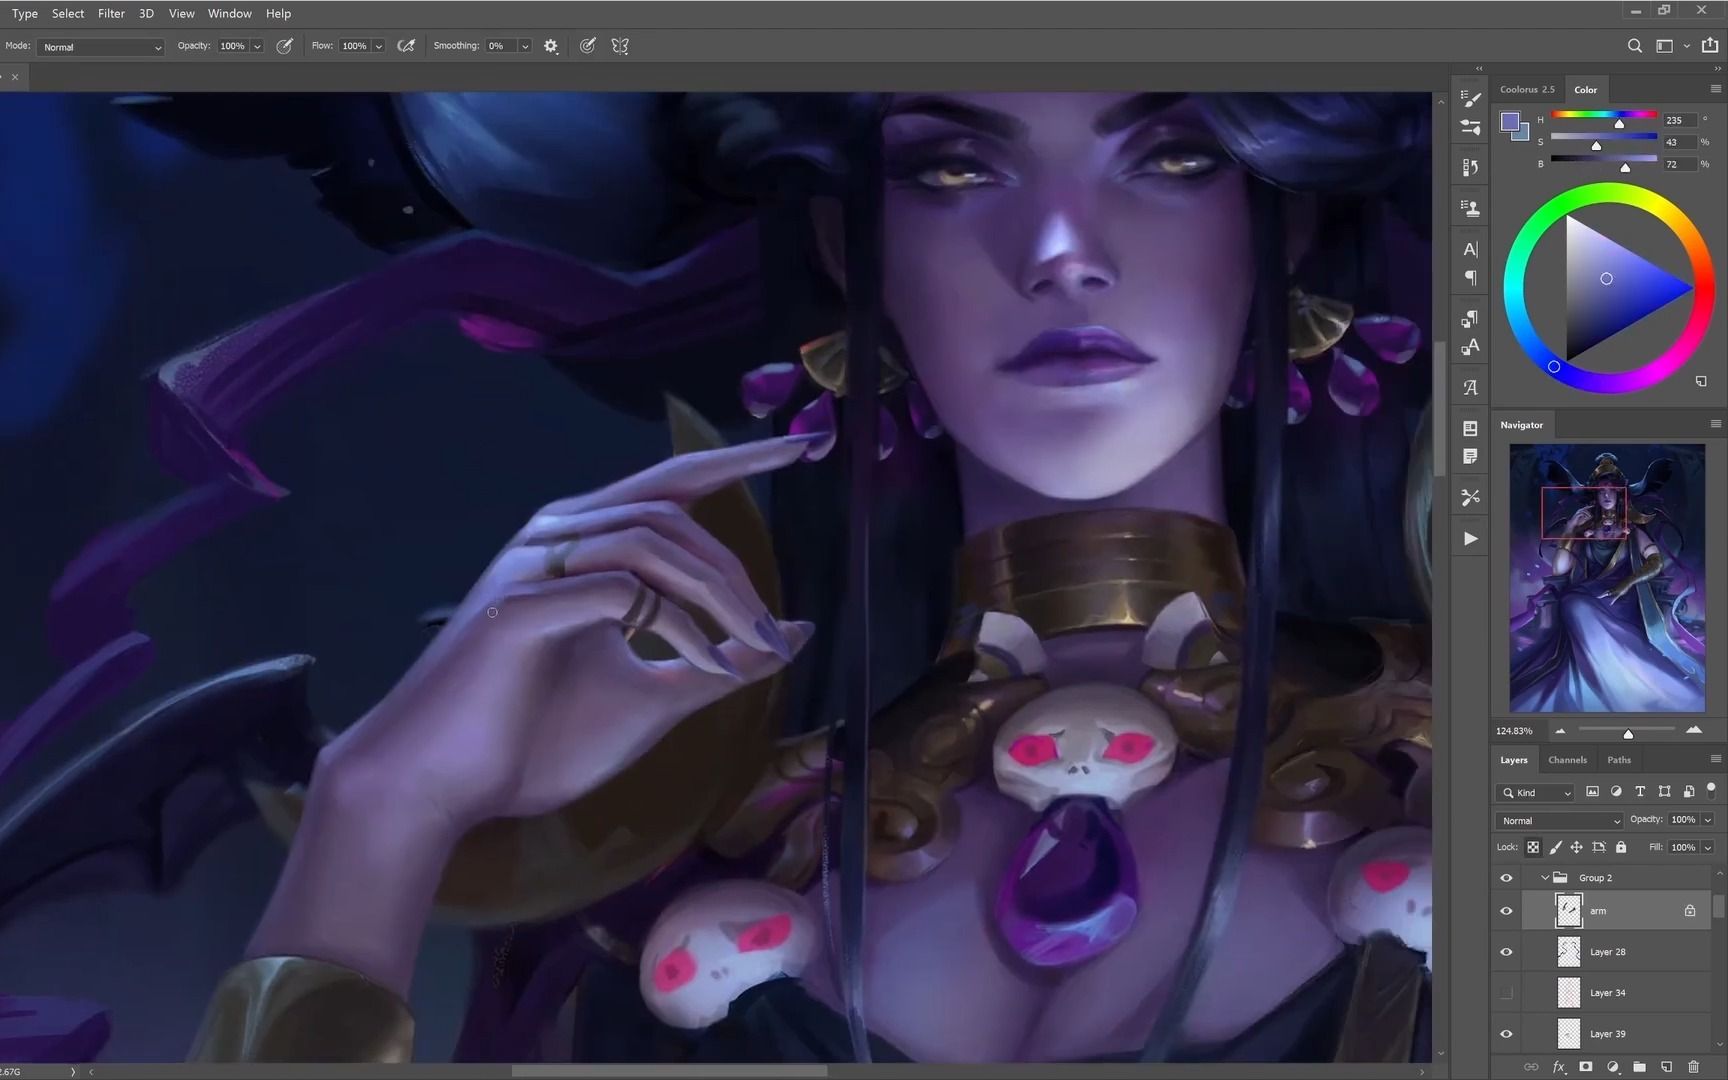Create a new group folder
1728x1080 pixels.
1639,1067
